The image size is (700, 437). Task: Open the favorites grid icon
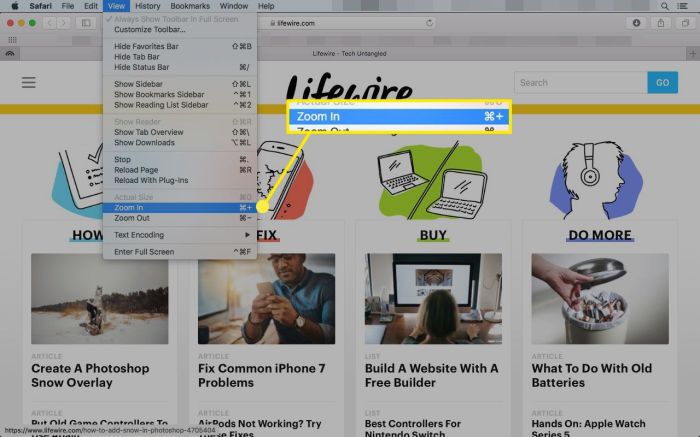[12, 40]
